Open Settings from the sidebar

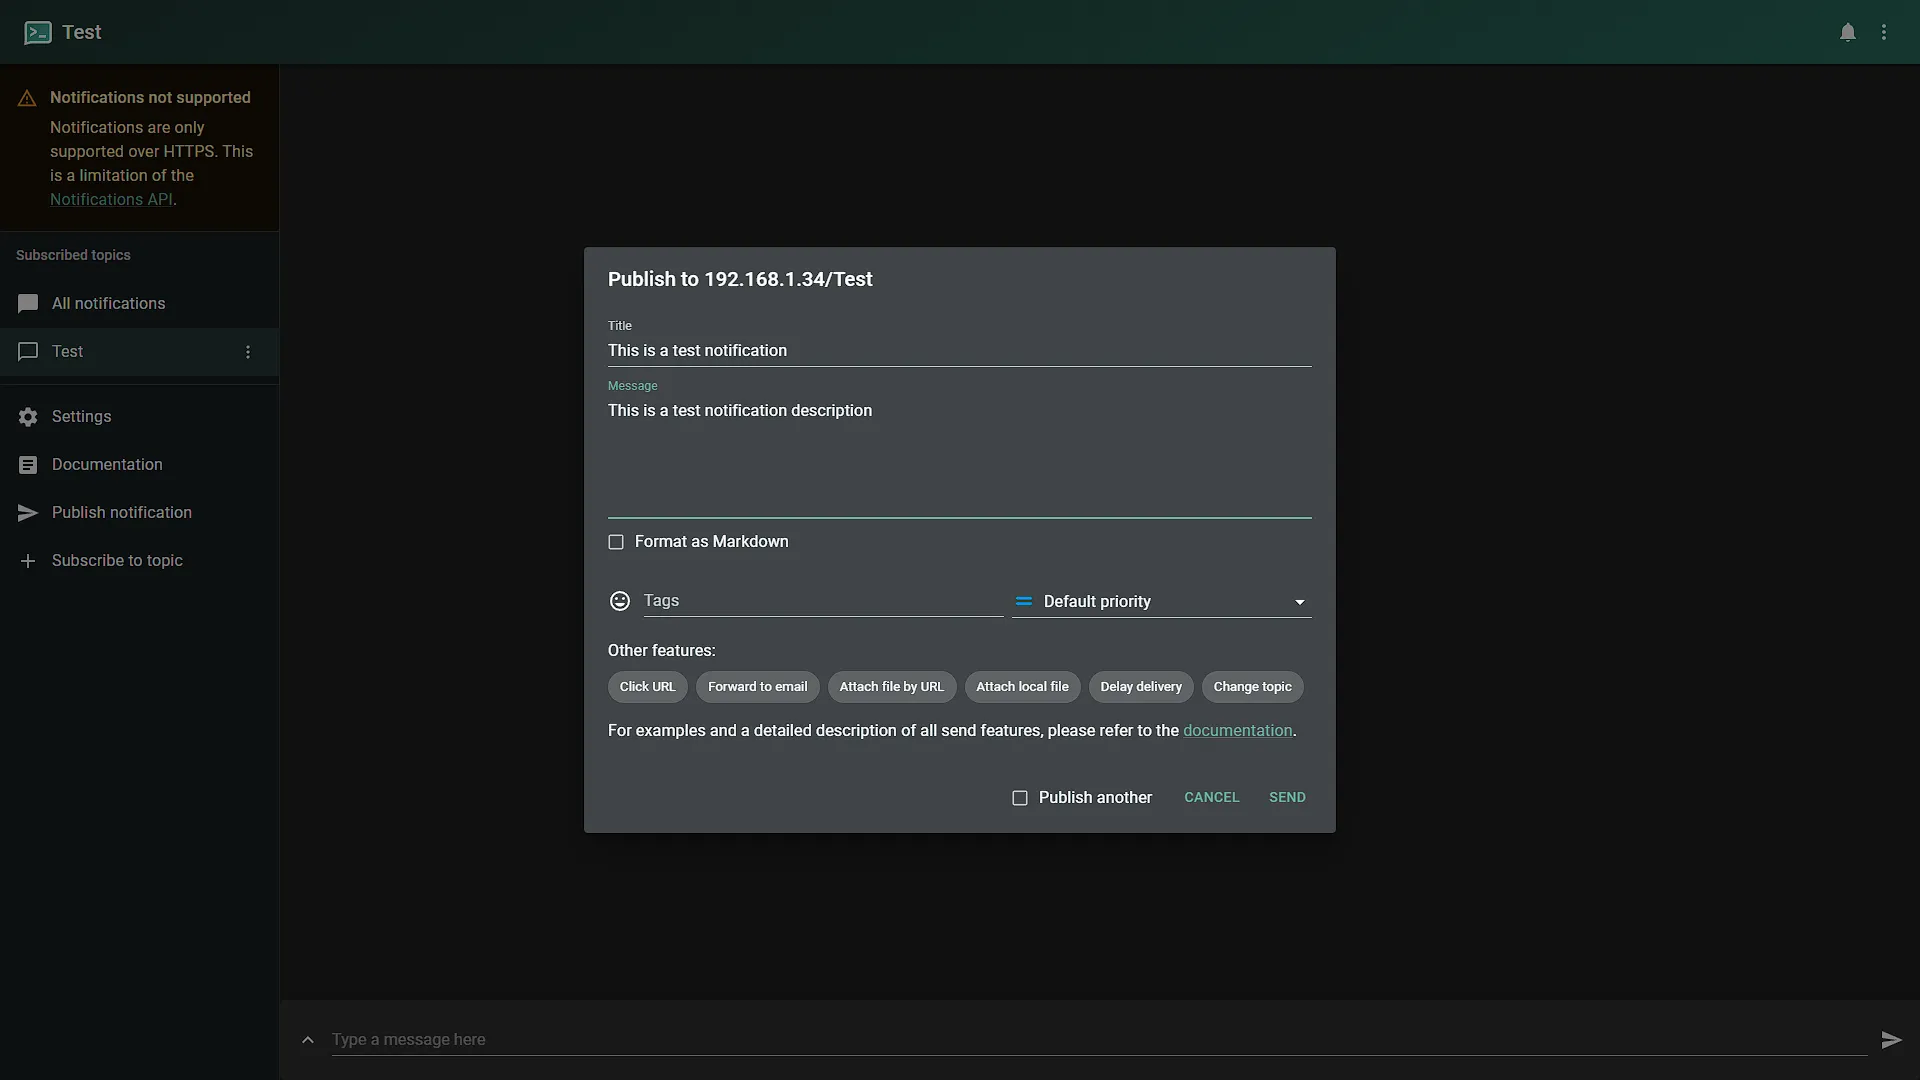pos(140,417)
